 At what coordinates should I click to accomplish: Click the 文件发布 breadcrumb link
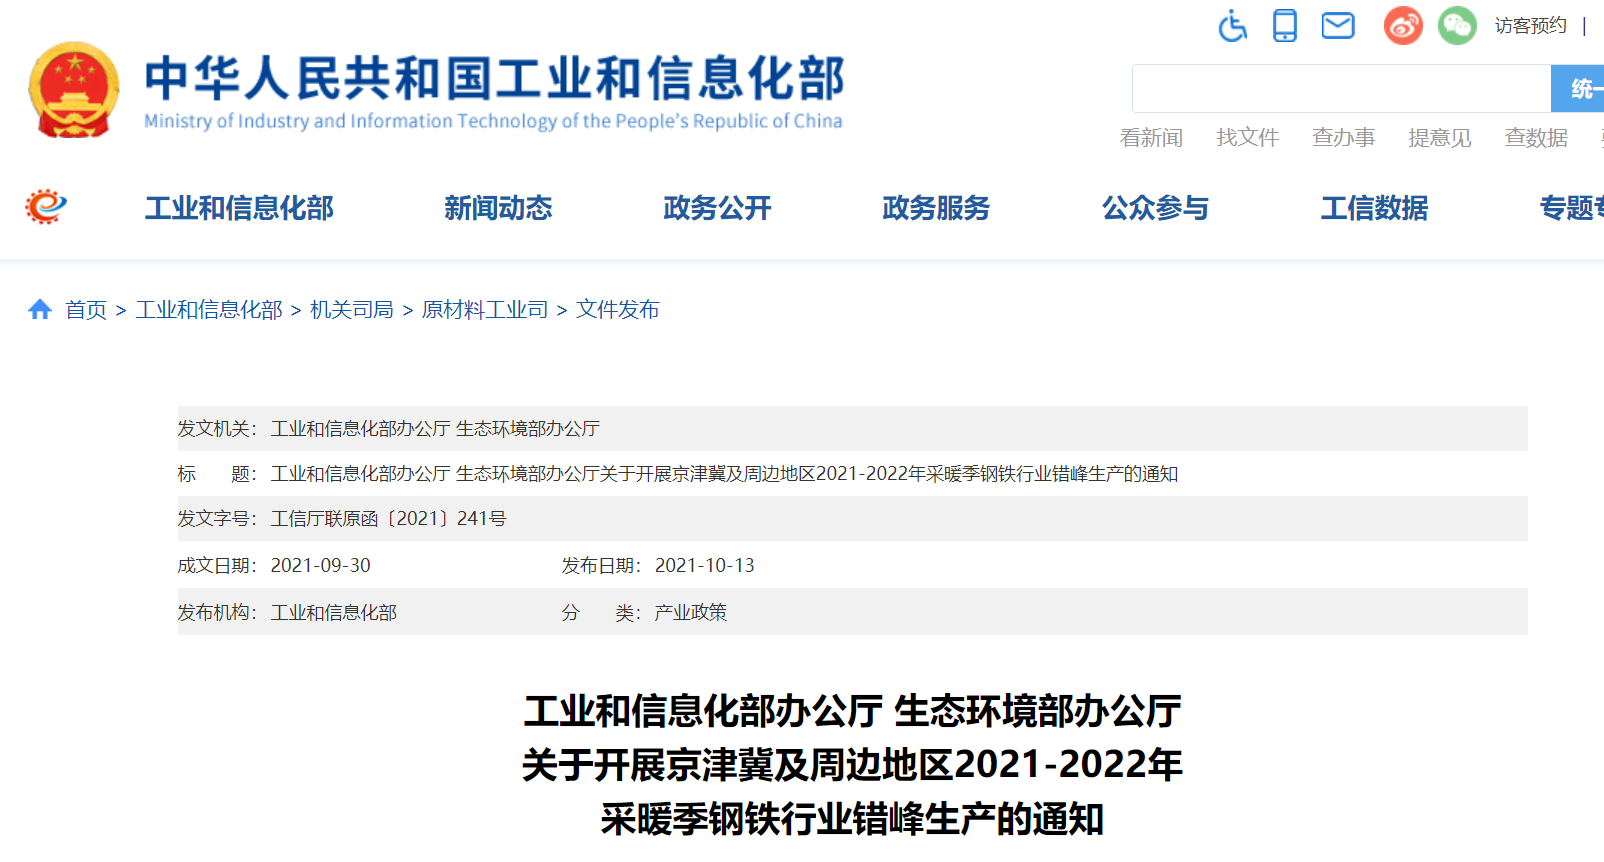(617, 310)
